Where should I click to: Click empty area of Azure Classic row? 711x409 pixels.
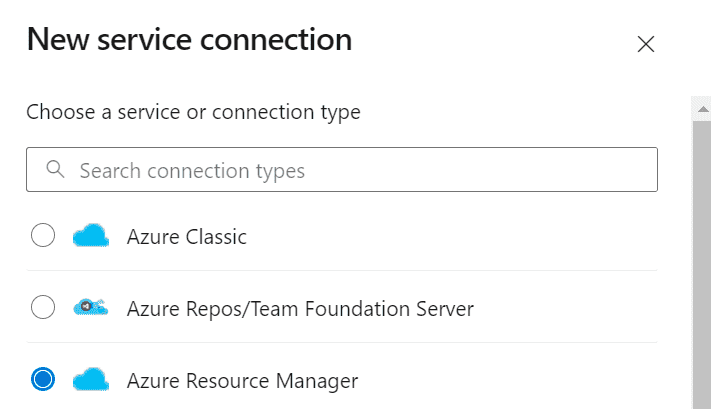click(x=451, y=235)
